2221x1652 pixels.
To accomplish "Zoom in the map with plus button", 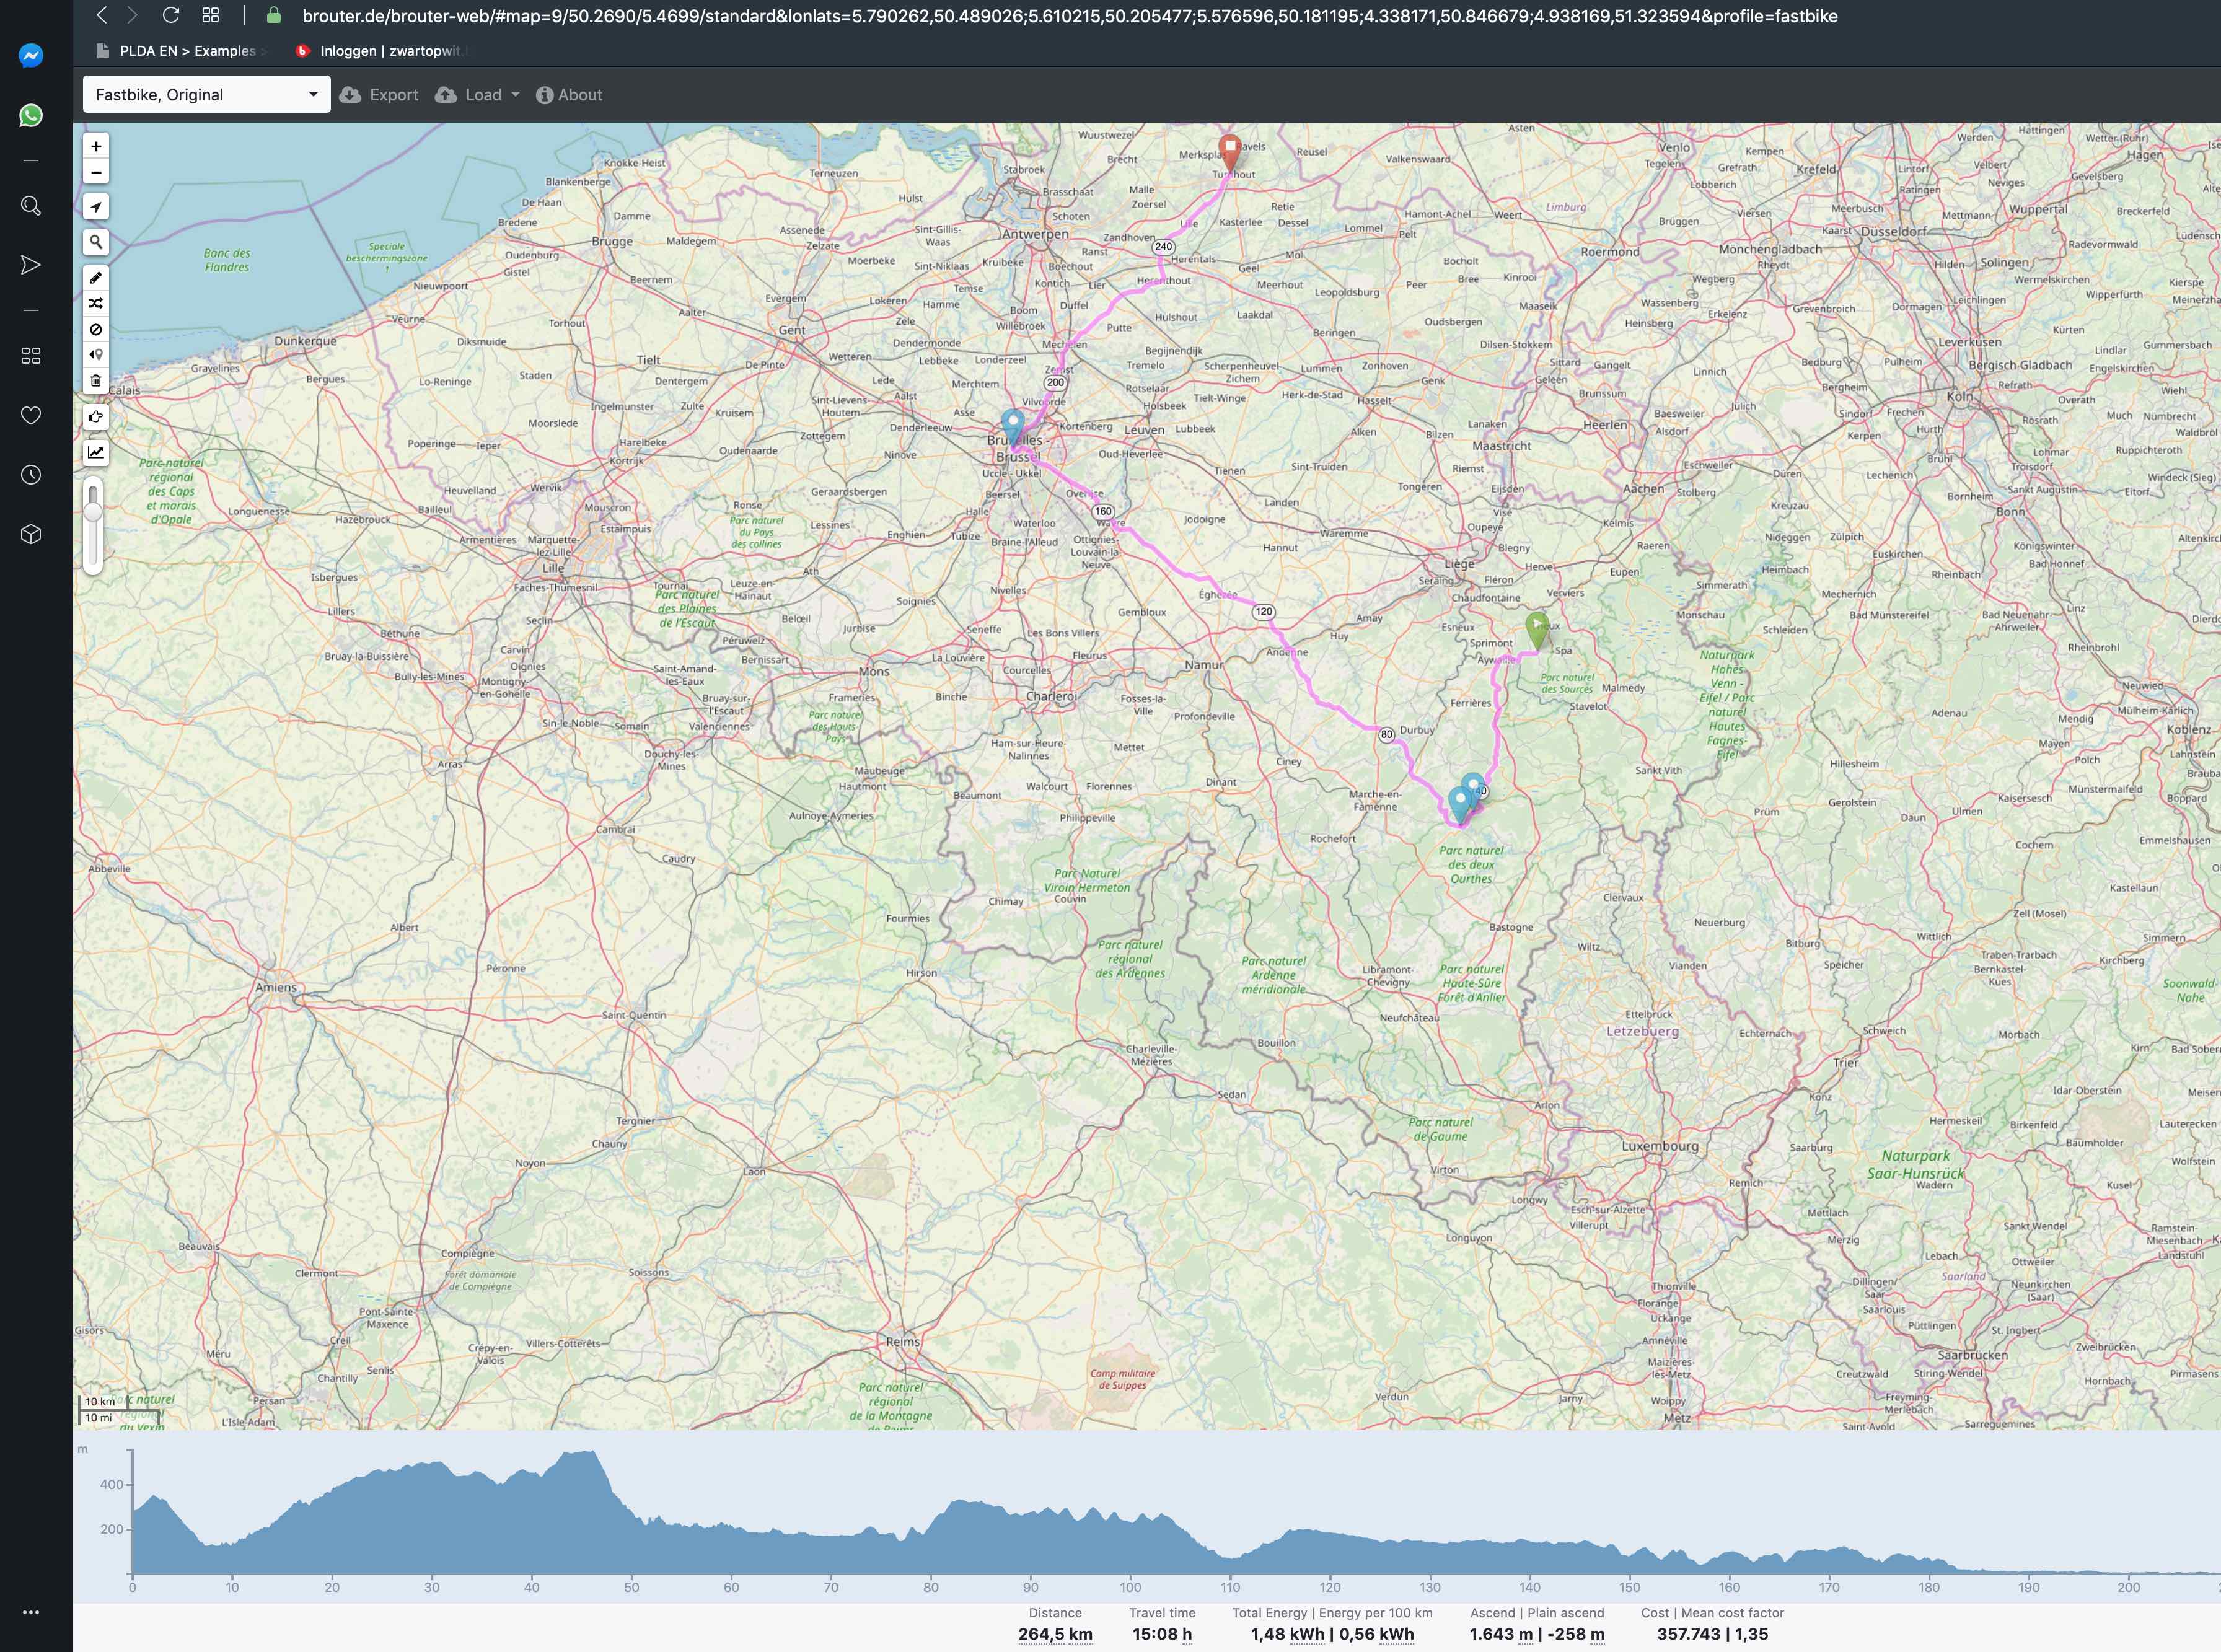I will [96, 146].
